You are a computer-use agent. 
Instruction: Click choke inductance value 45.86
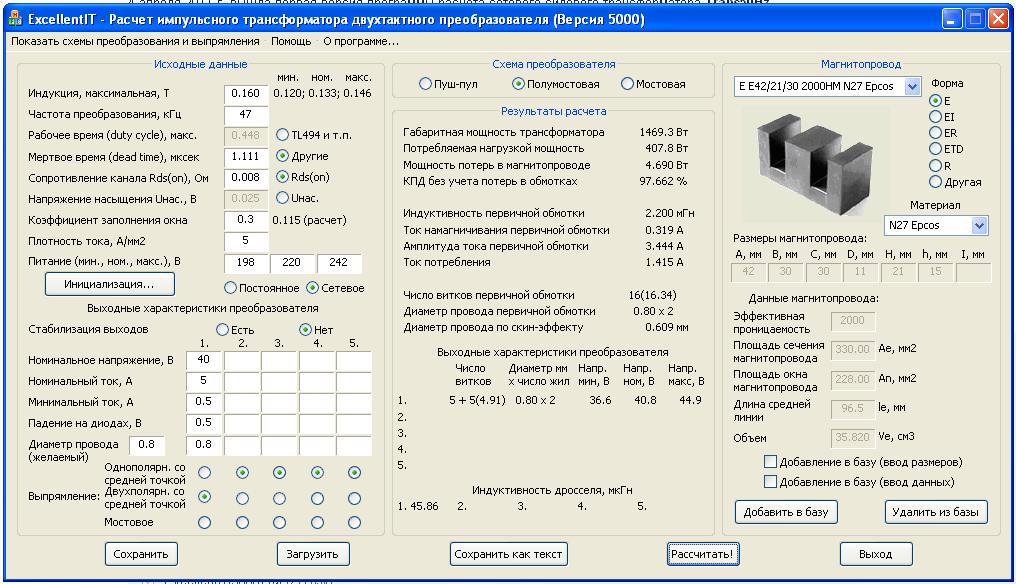point(424,506)
